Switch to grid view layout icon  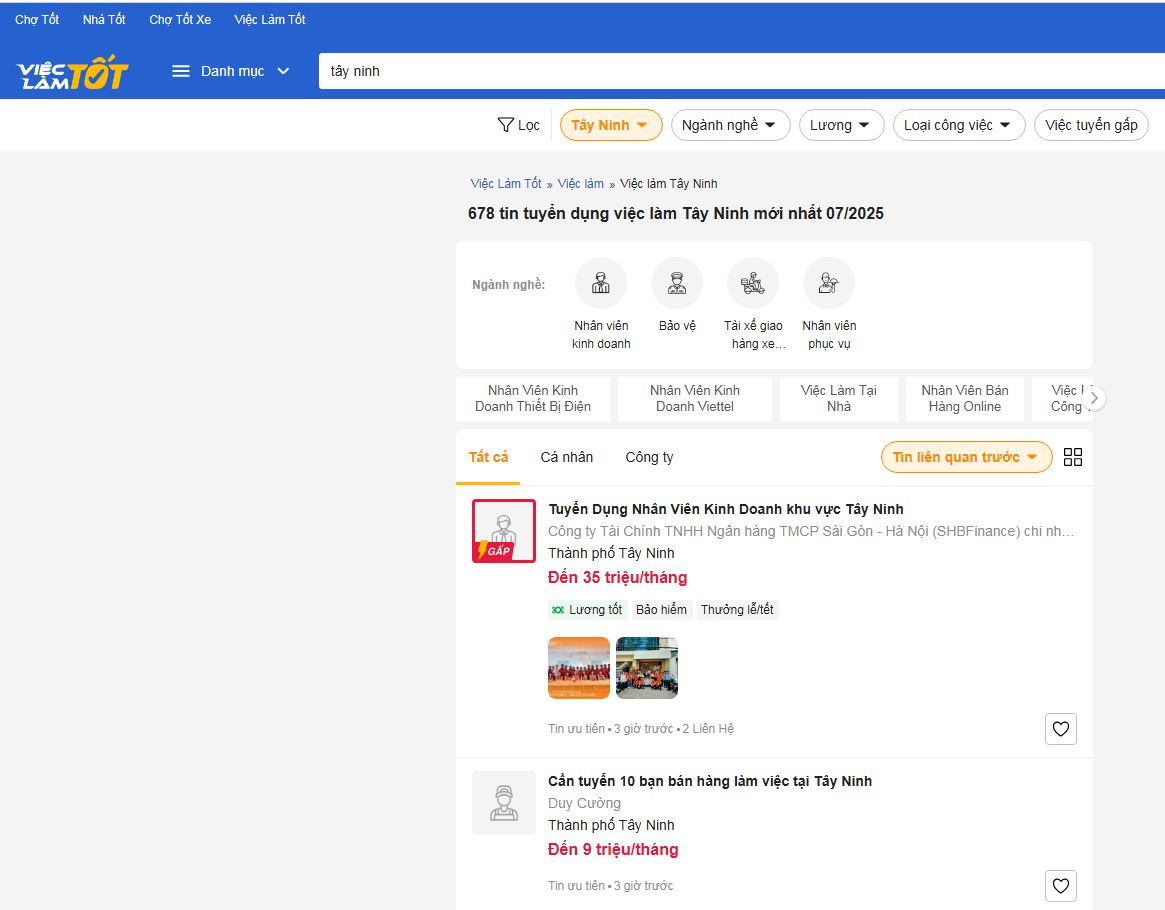(1073, 457)
